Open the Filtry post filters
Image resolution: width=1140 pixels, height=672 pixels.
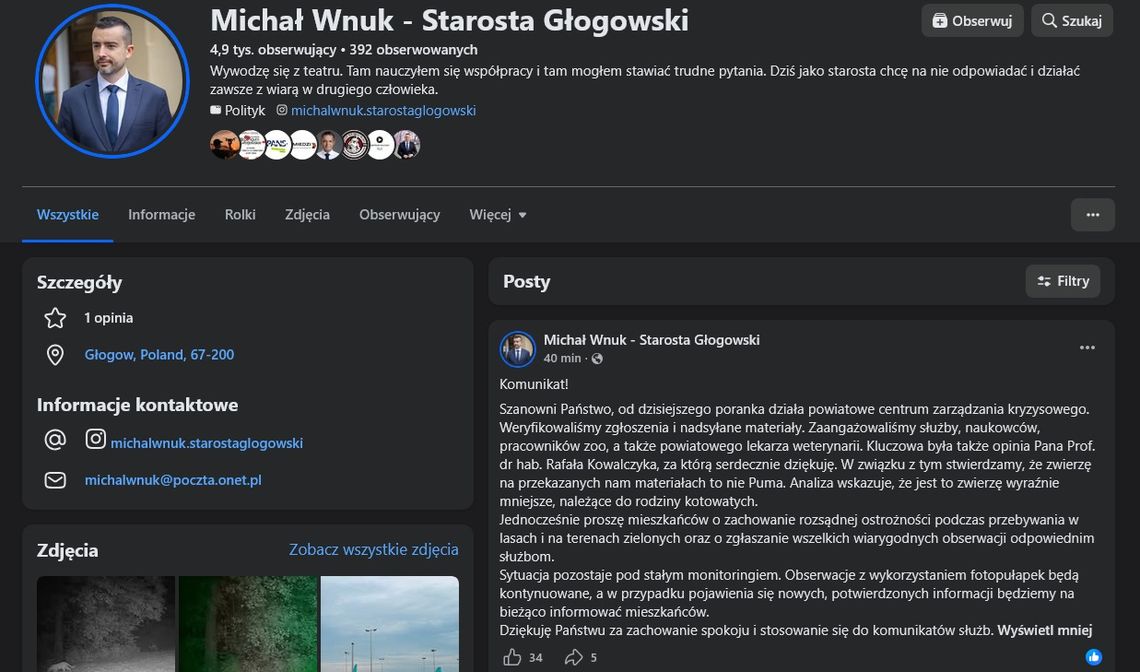click(1063, 281)
